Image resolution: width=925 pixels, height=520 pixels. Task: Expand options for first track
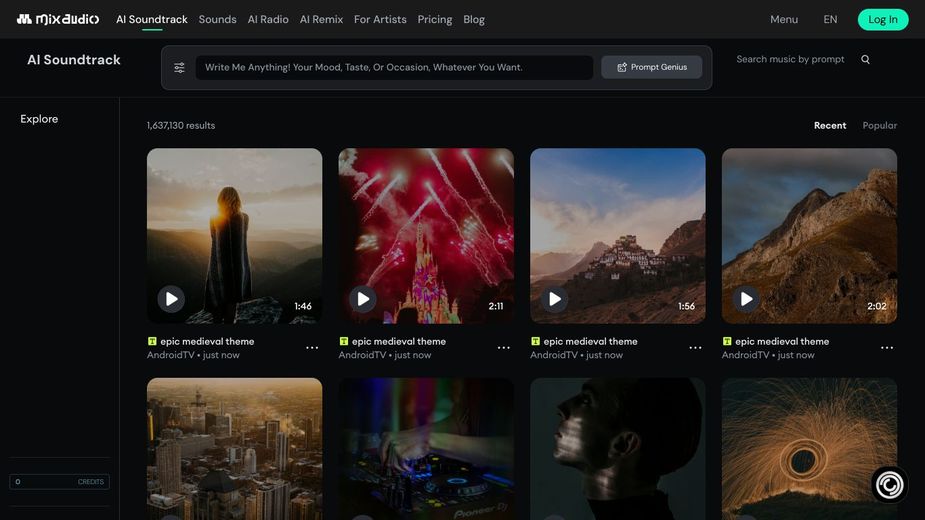[x=312, y=348]
